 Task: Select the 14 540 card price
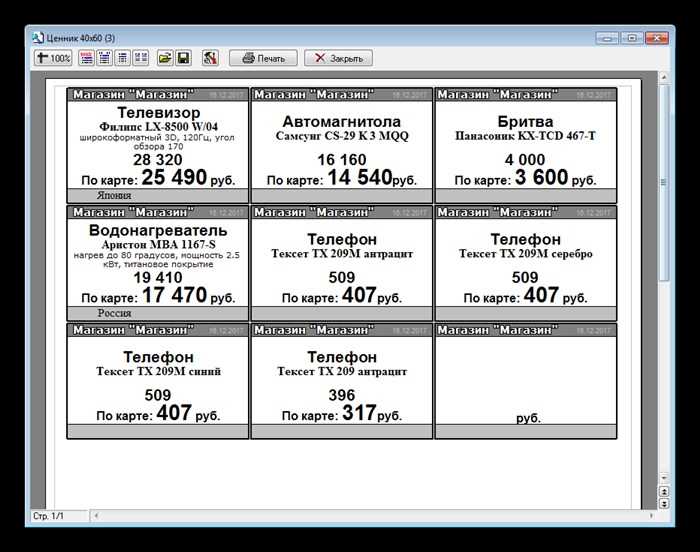(359, 177)
